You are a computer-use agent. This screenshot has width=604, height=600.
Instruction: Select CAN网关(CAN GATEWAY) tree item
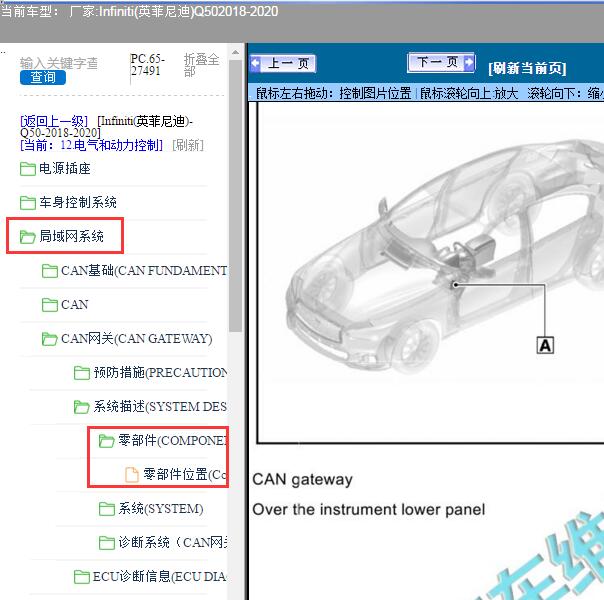pyautogui.click(x=137, y=339)
